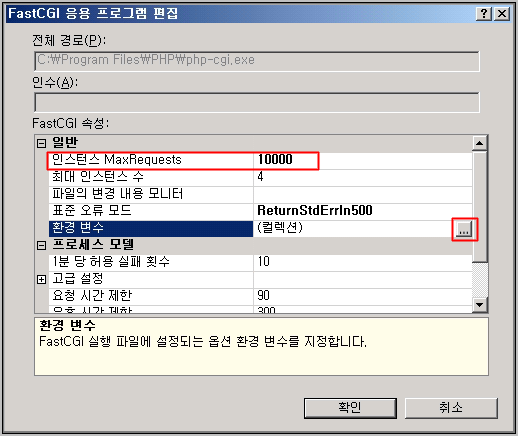518x436 pixels.
Task: Click the request timeout value 90
Action: (x=263, y=295)
